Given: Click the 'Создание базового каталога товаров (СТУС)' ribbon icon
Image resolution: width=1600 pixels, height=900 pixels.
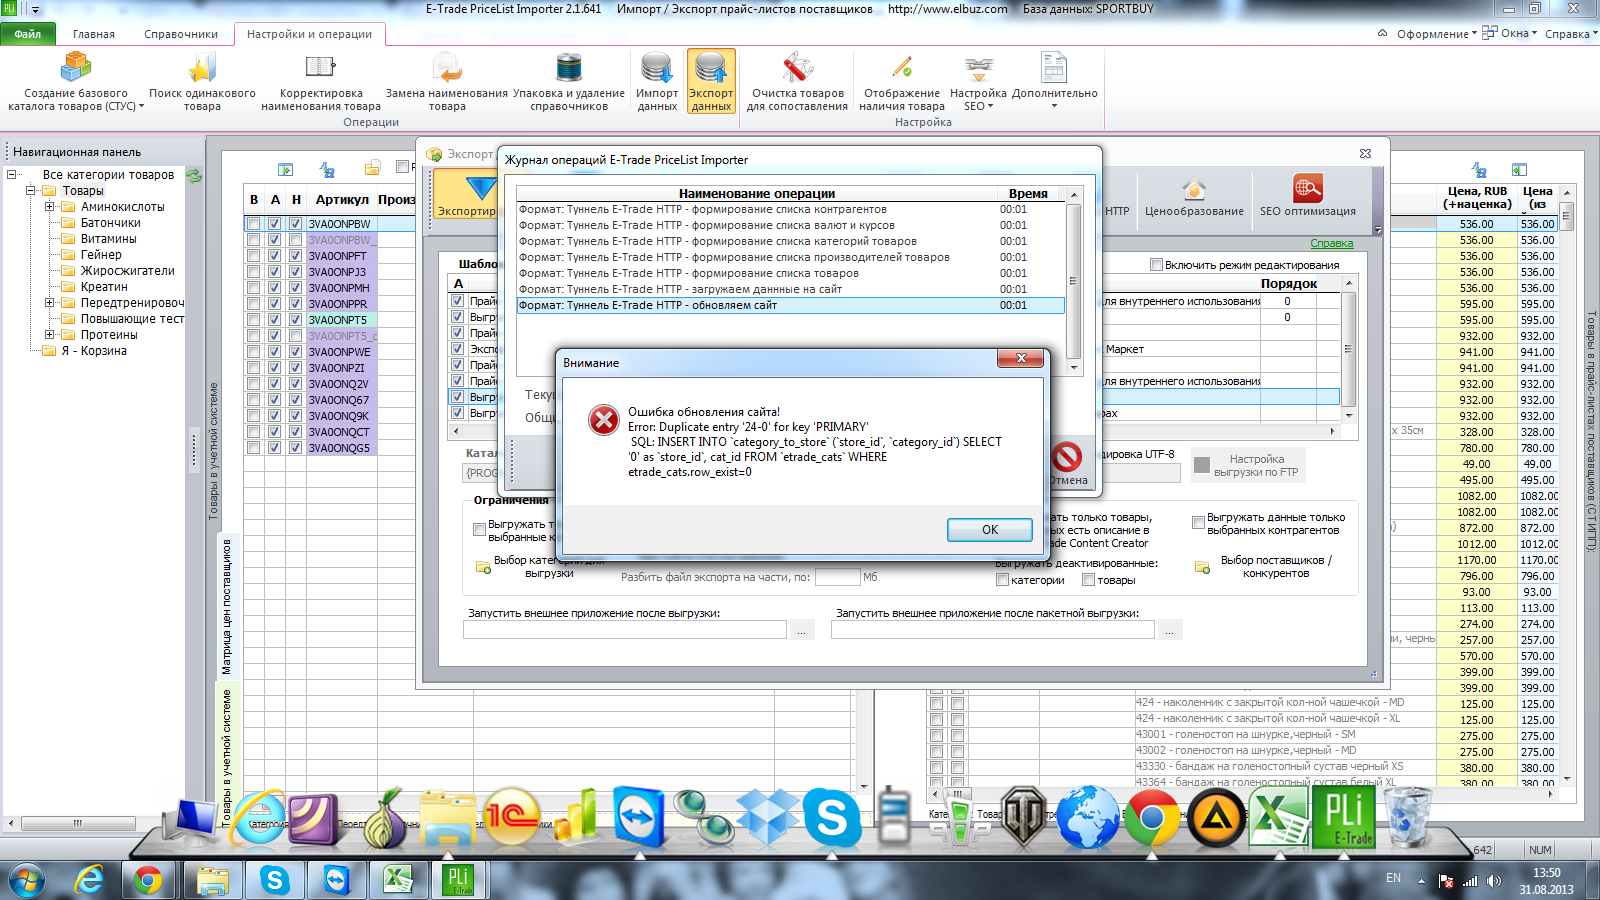Looking at the screenshot, I should [x=76, y=81].
